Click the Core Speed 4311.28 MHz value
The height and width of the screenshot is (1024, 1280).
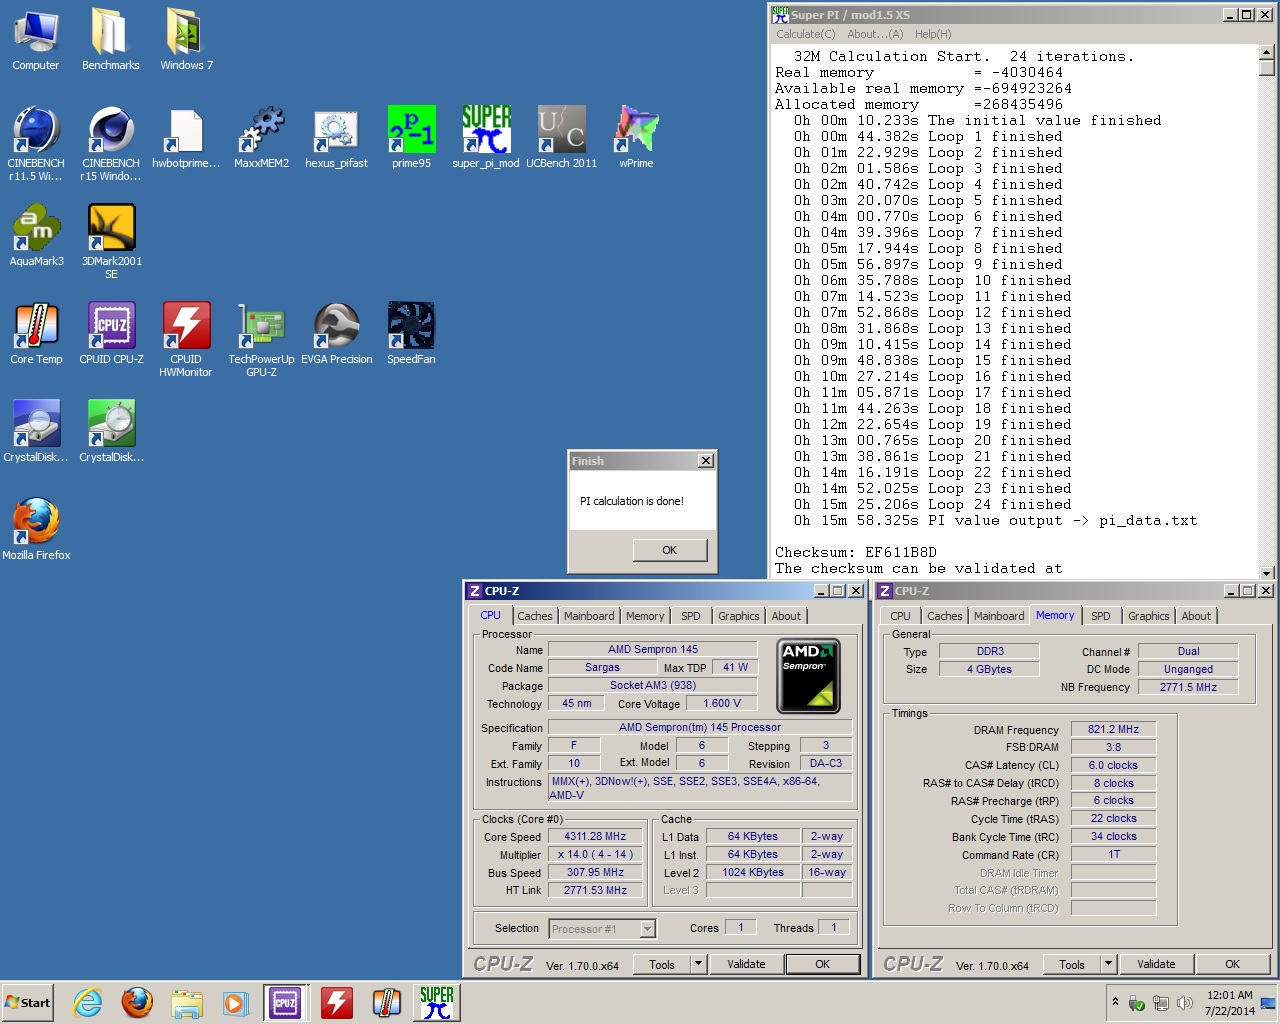coord(595,837)
